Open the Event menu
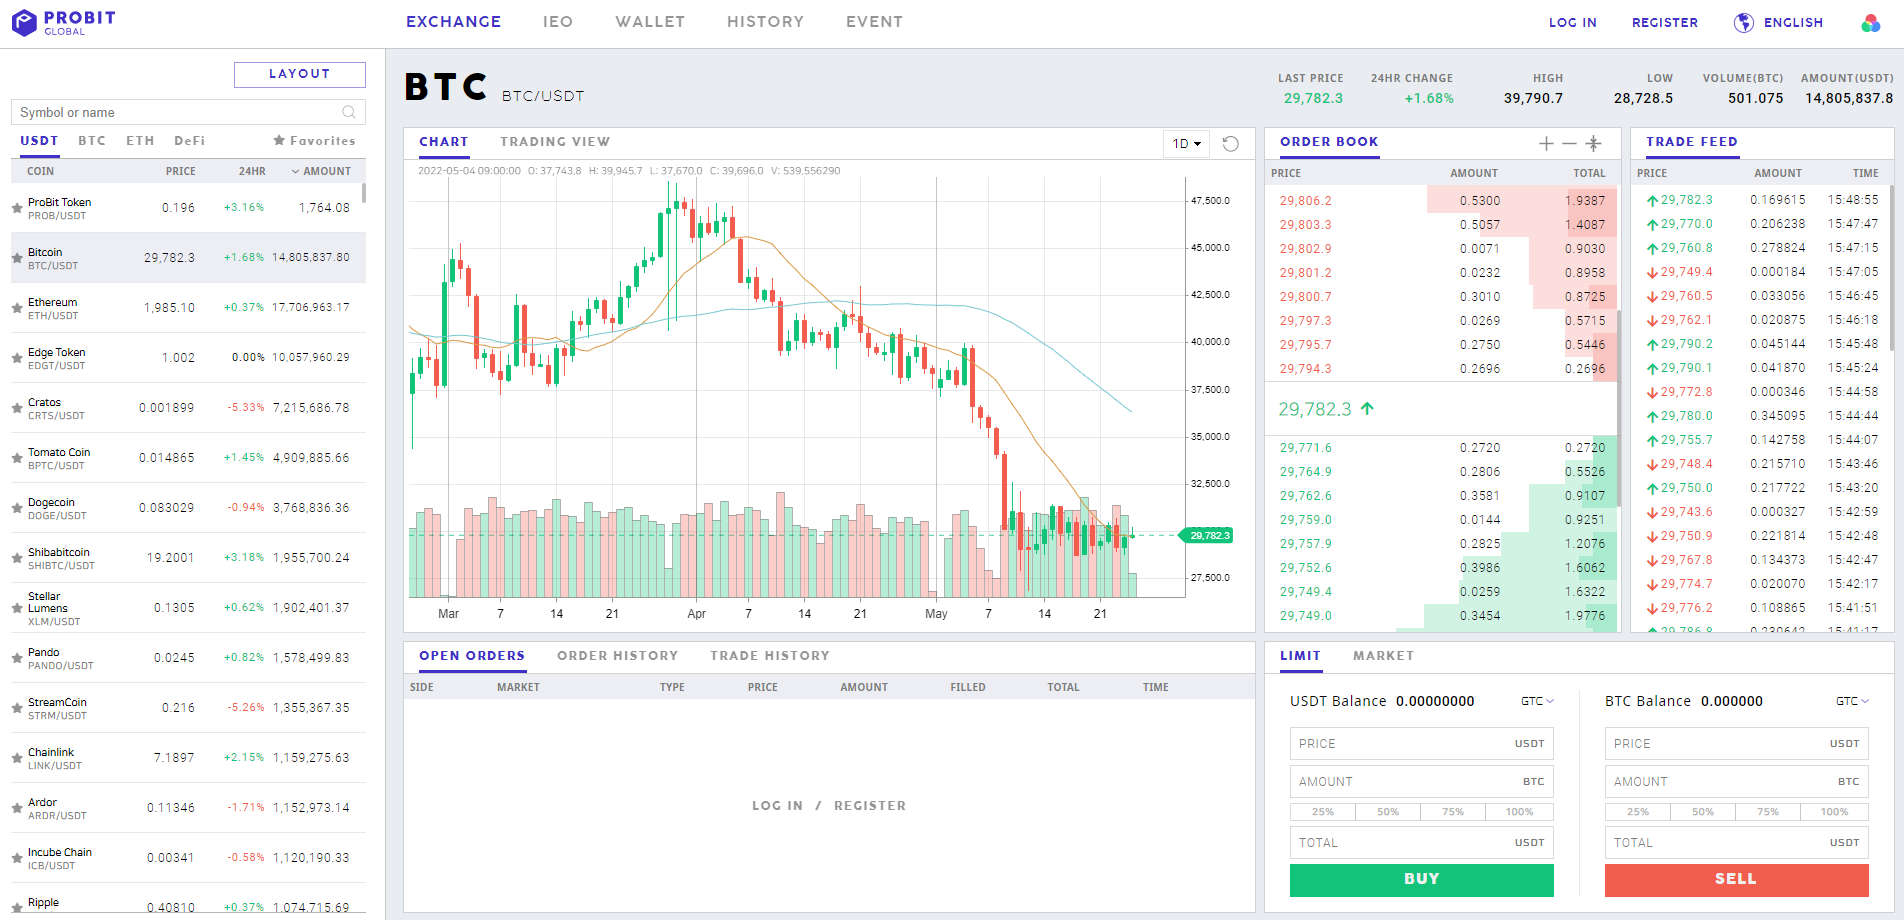Image resolution: width=1904 pixels, height=920 pixels. [x=874, y=22]
